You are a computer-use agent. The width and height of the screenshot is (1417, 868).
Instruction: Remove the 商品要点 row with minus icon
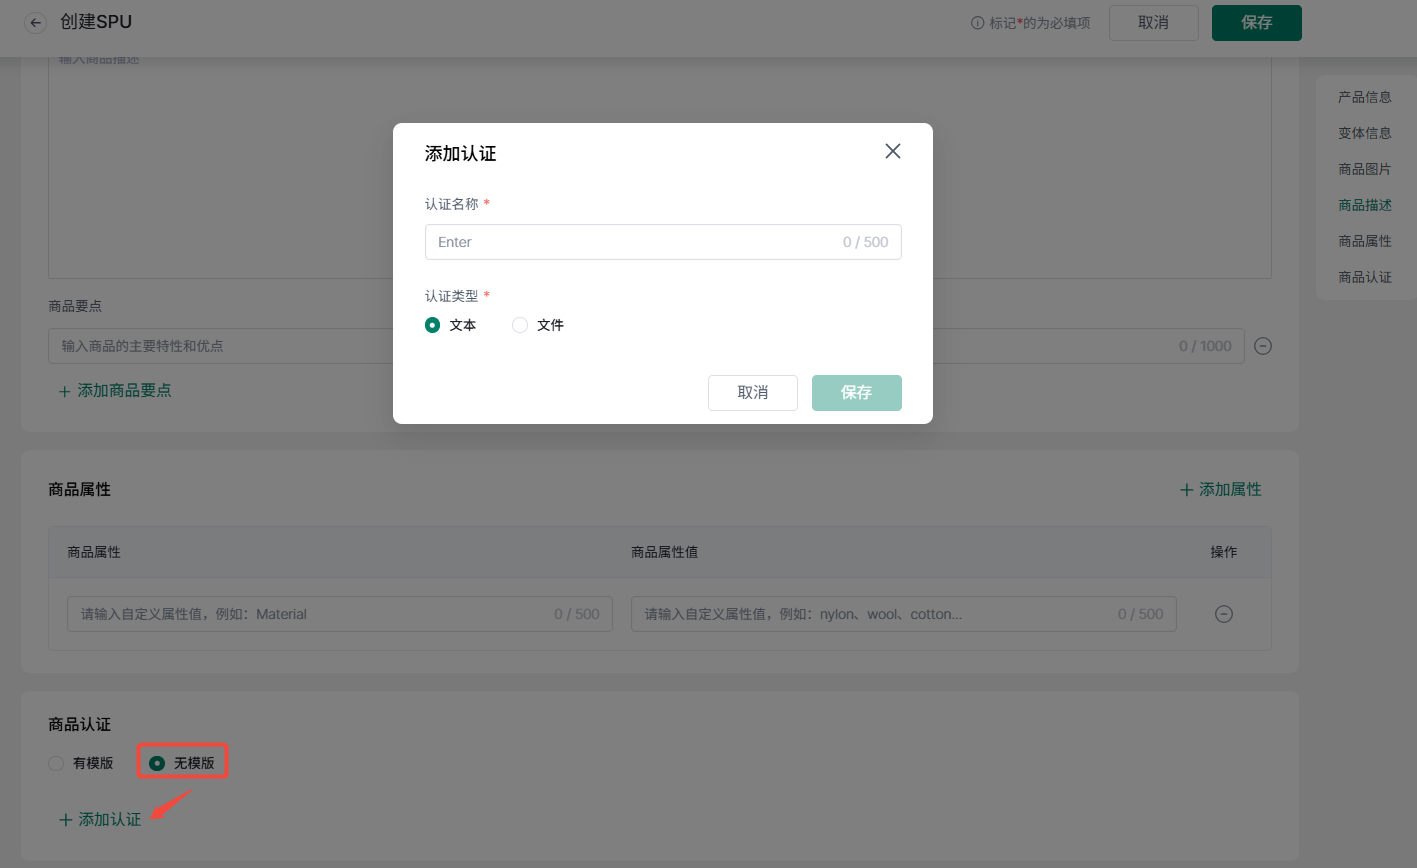(x=1263, y=346)
